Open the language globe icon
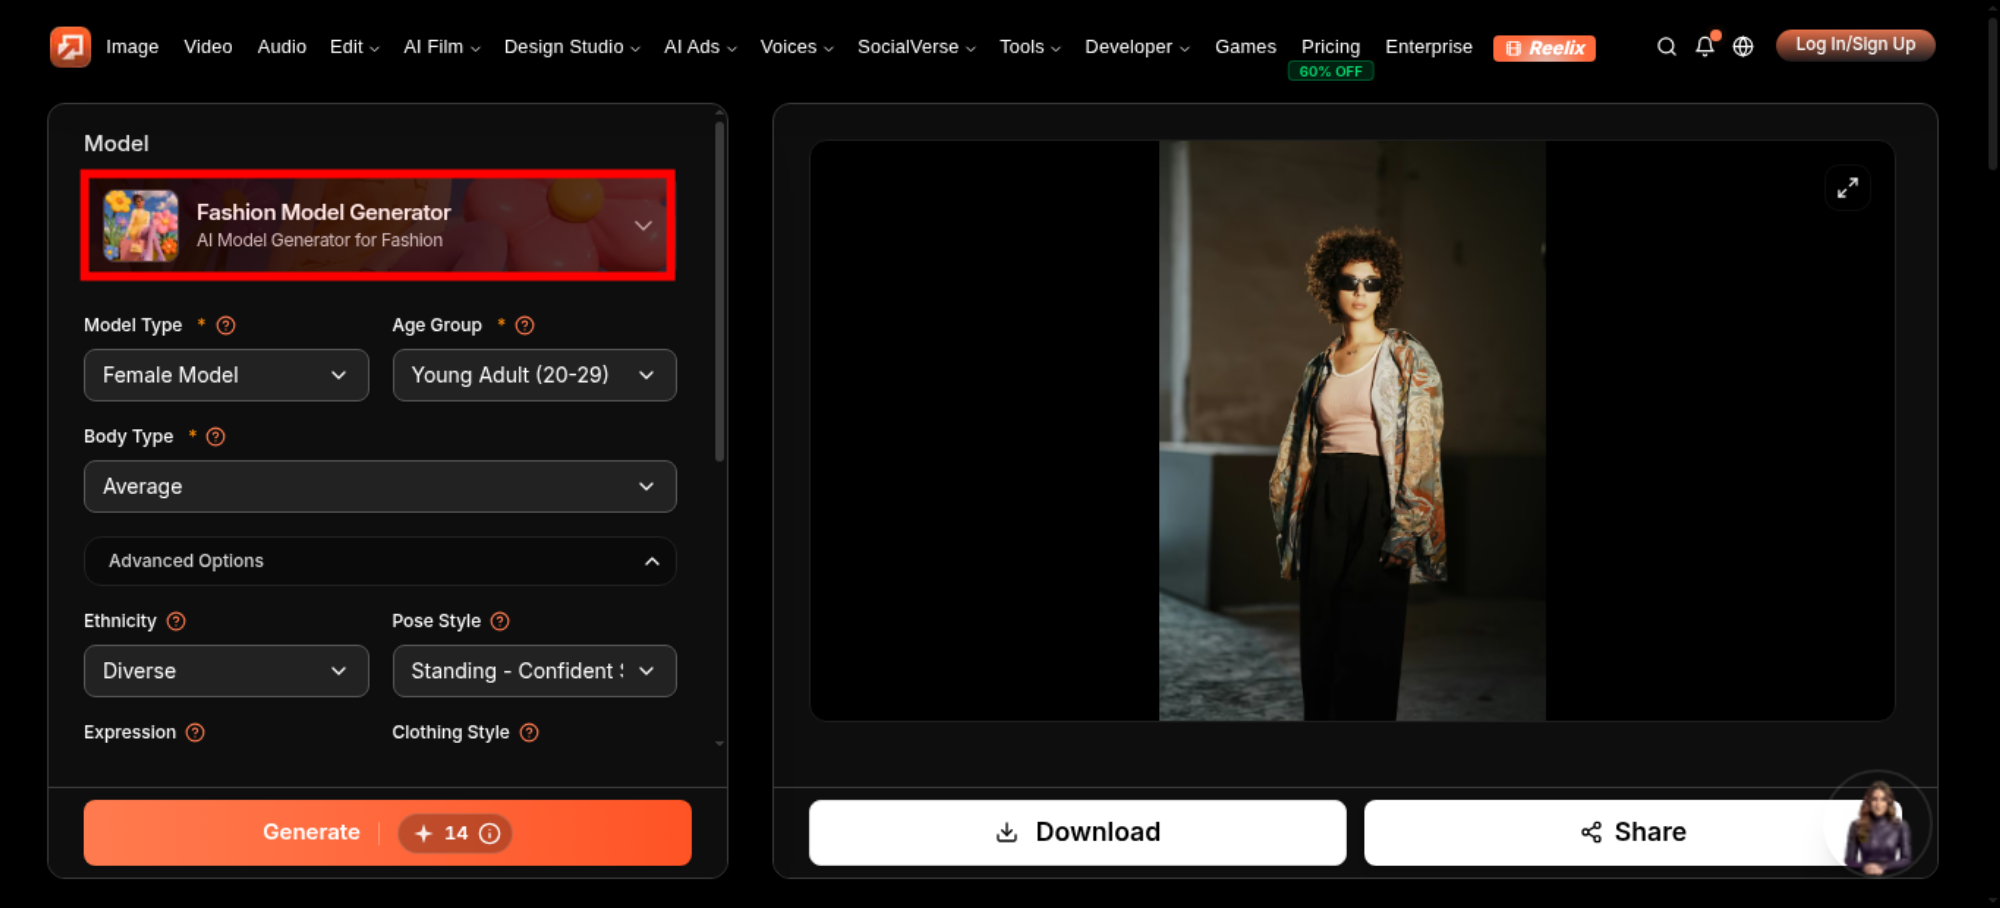 (x=1743, y=47)
